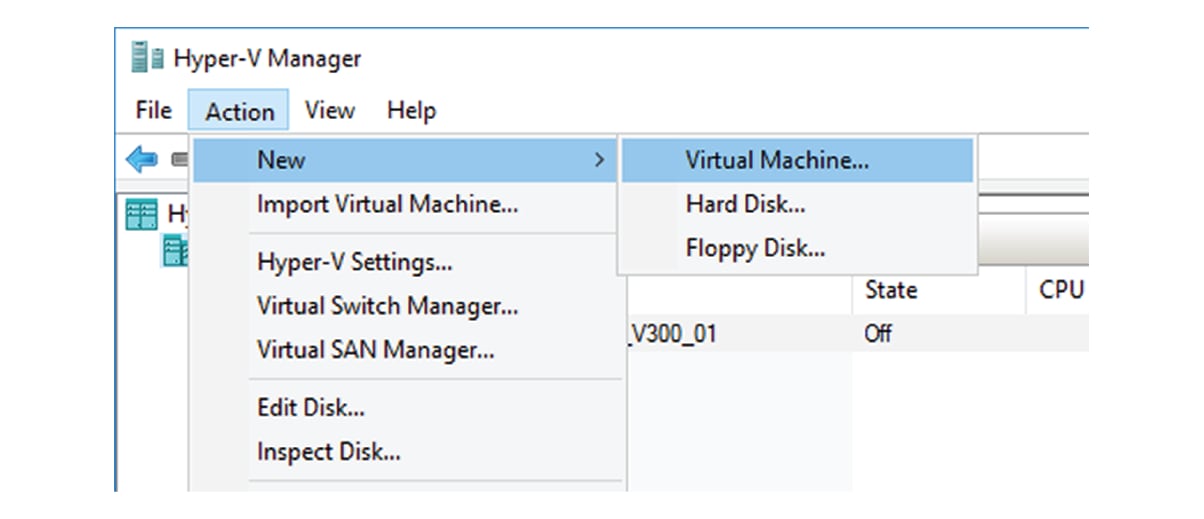Screen dimensions: 1204x519
Task: Expand the New submenu arrow
Action: (599, 160)
